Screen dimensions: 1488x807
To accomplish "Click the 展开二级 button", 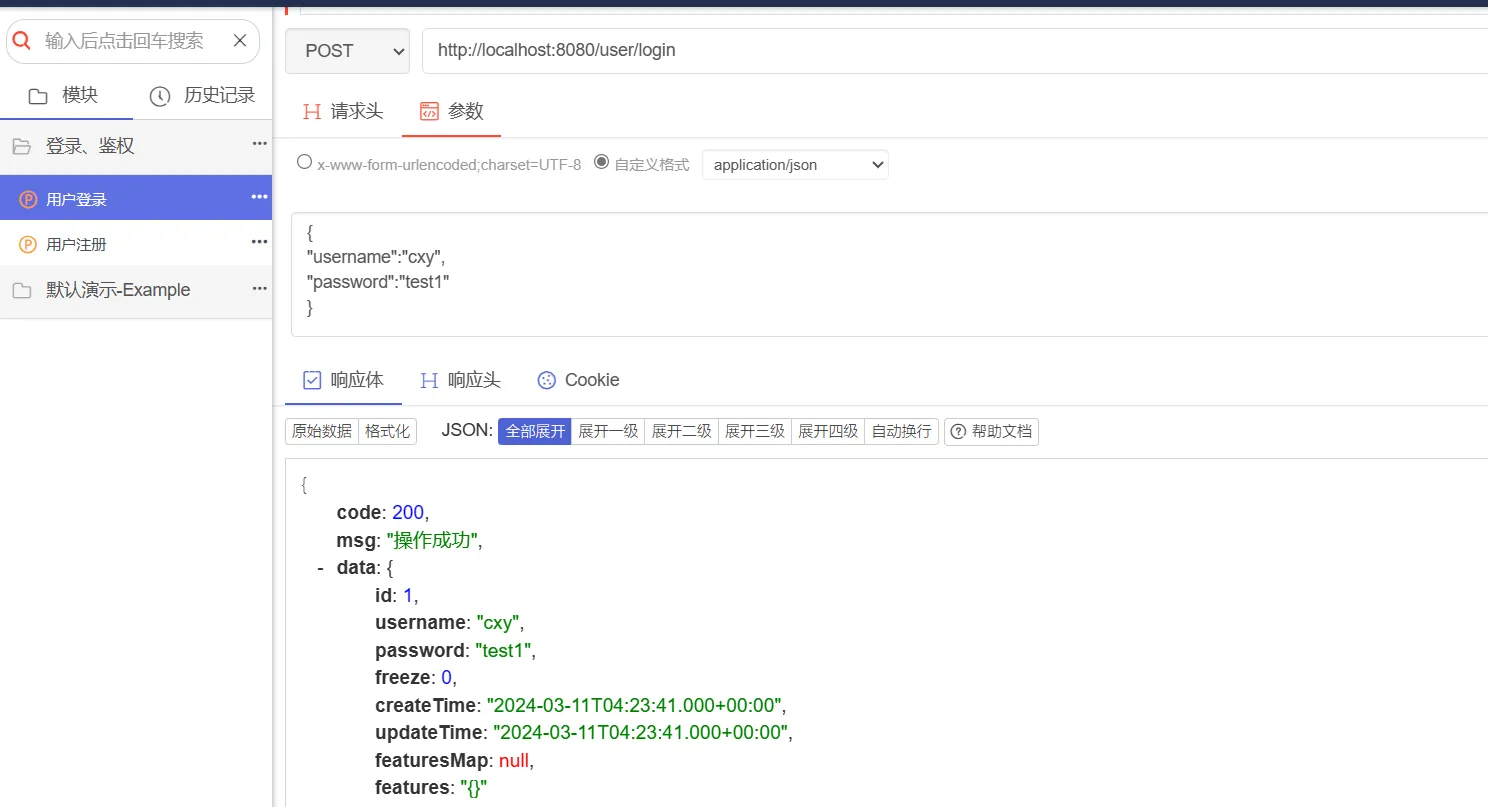I will coord(681,432).
